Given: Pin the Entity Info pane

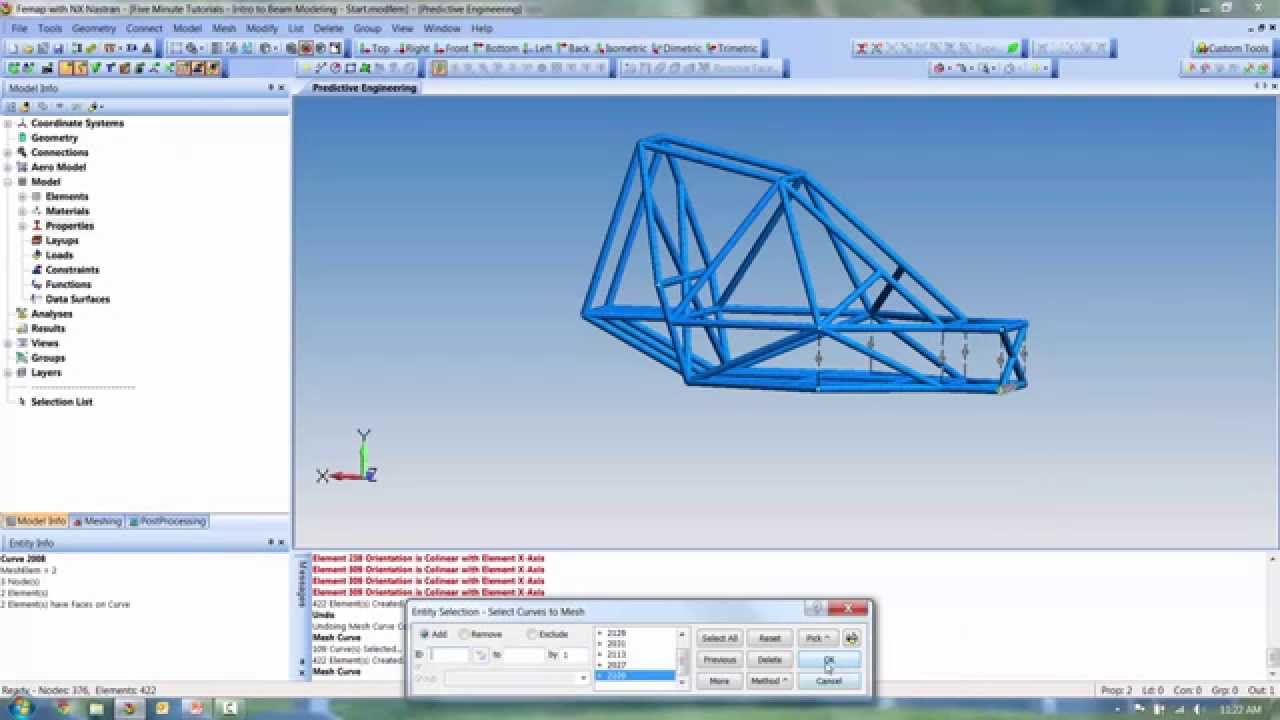Looking at the screenshot, I should (270, 542).
